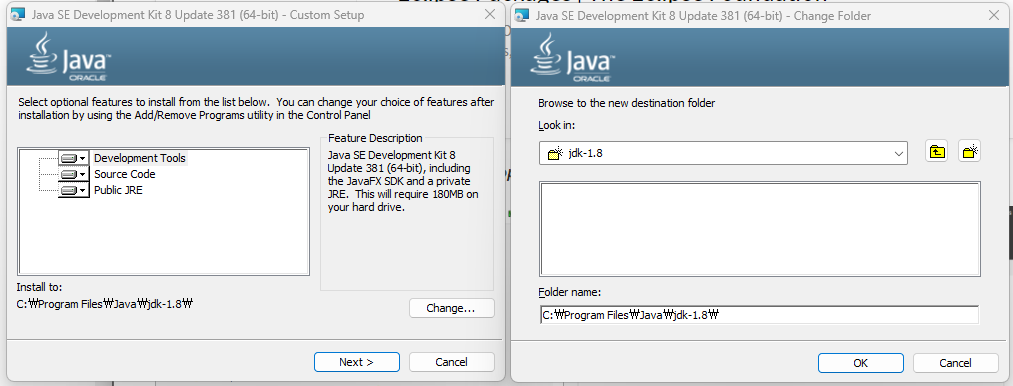Viewport: 1013px width, 386px height.
Task: Click the Custom Setup title bar Java icon
Action: [19, 14]
